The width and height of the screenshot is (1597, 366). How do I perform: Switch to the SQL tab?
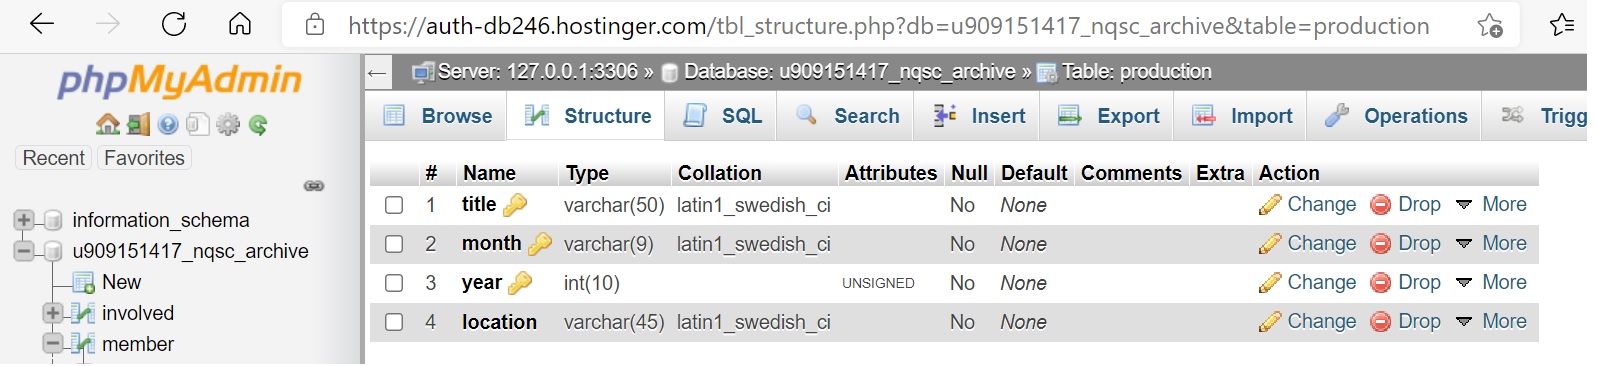click(x=723, y=116)
